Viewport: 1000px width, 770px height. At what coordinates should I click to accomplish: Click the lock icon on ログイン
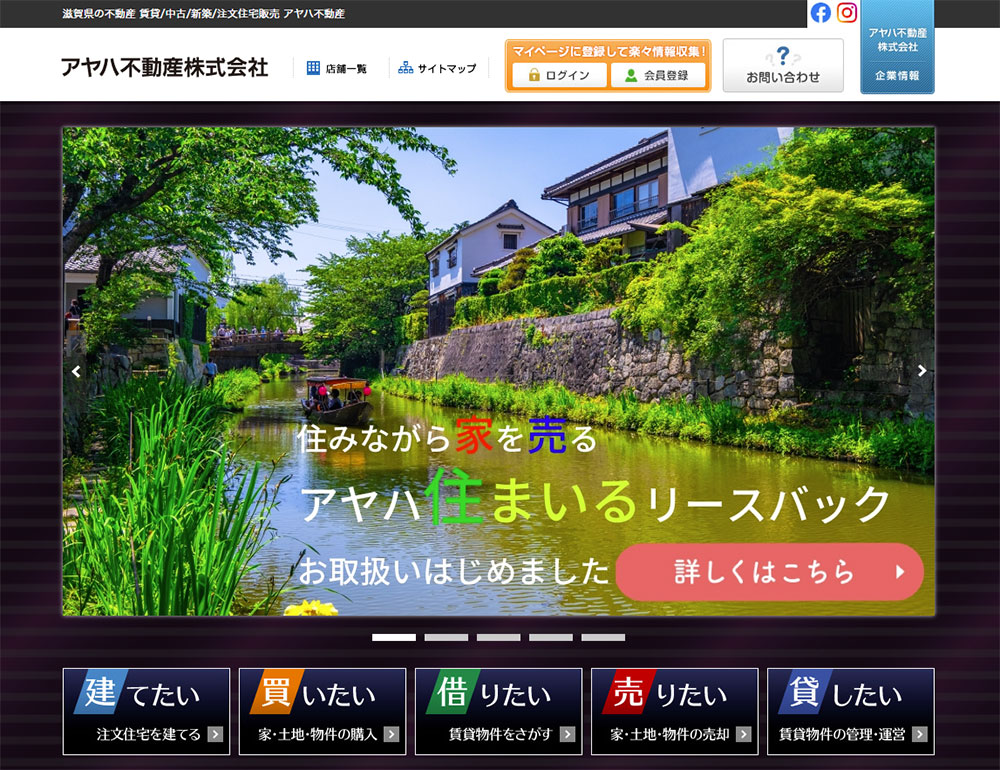534,75
